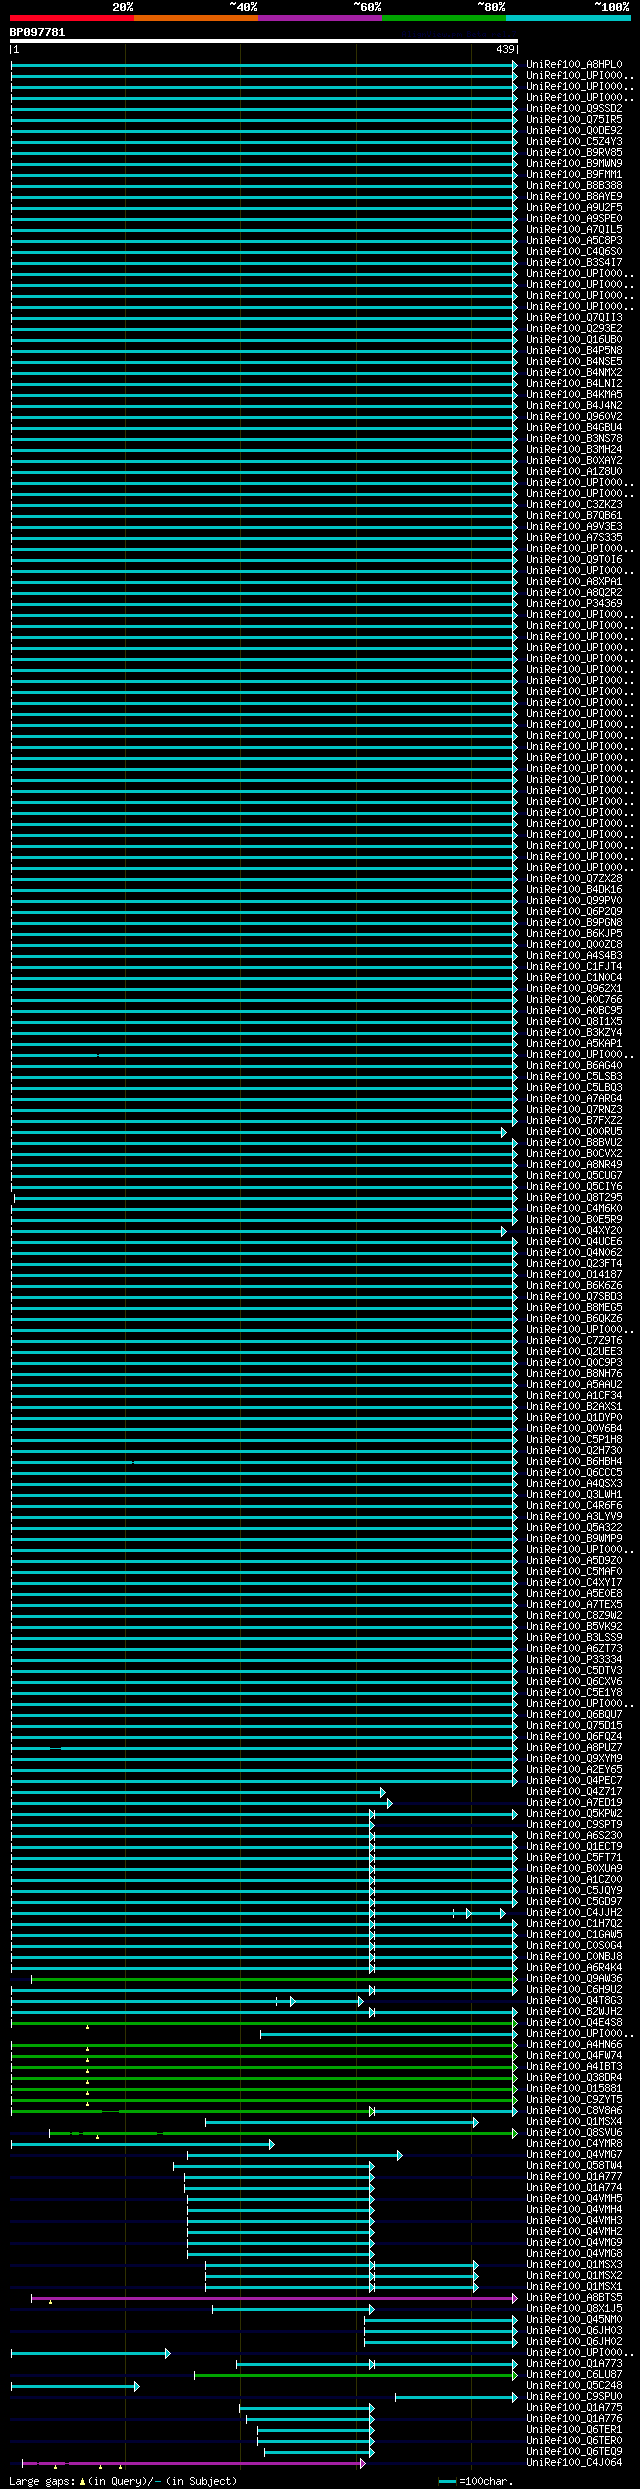Image resolution: width=640 pixels, height=2489 pixels.
Task: Select hit UniRef100_Q4E4S8
Action: click(574, 2023)
